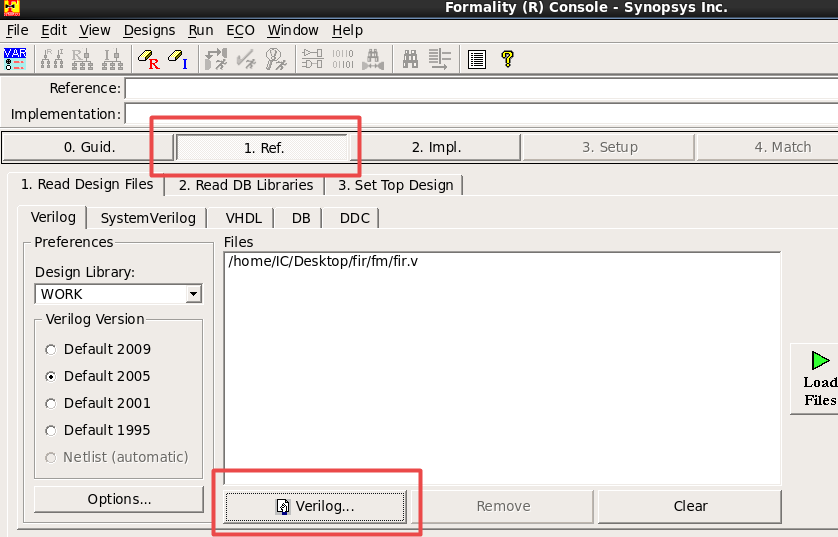The image size is (838, 537).
Task: Click the logic gates schematic icon
Action: (313, 59)
